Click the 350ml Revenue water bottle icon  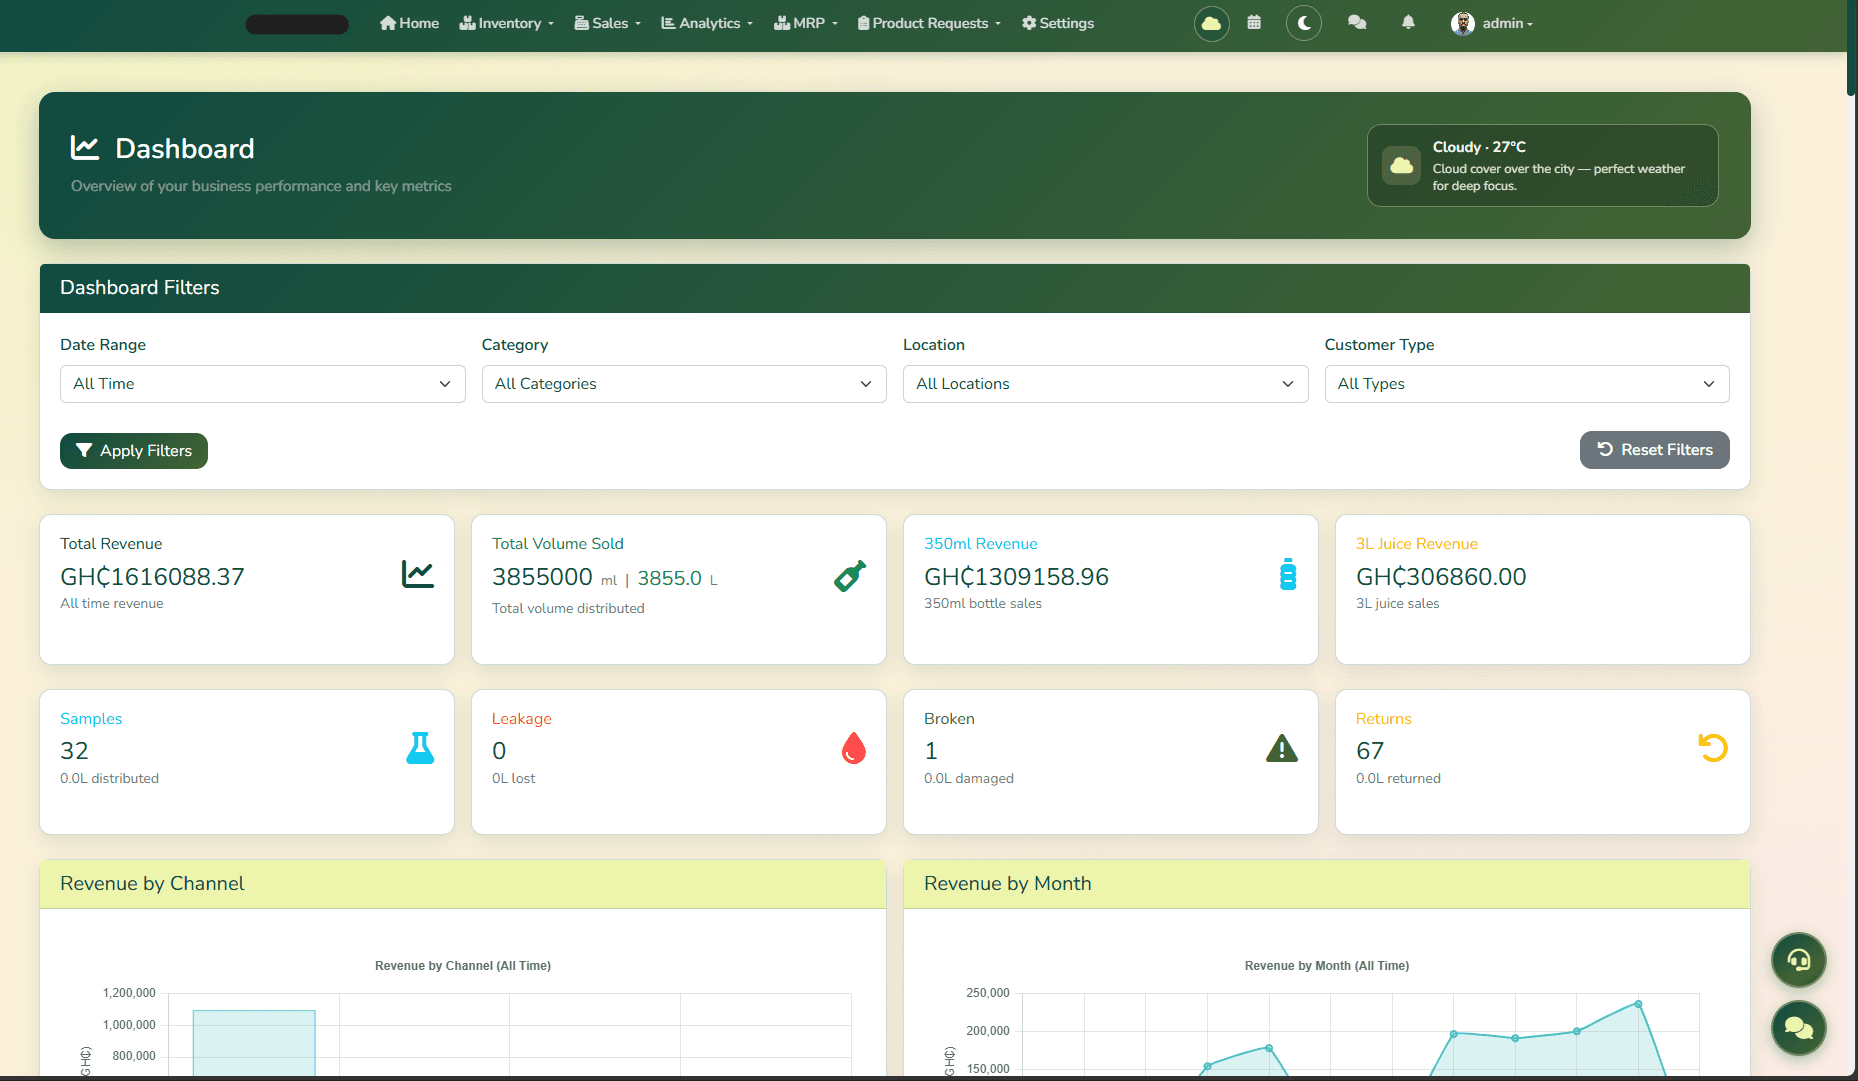click(x=1288, y=574)
